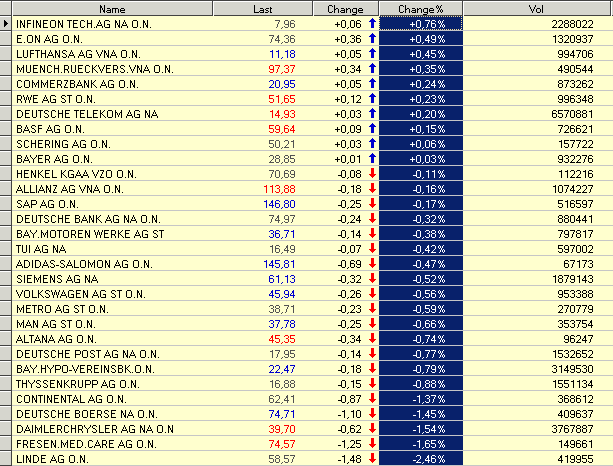Click the last price 145,81
This screenshot has width=613, height=466.
(x=280, y=264)
